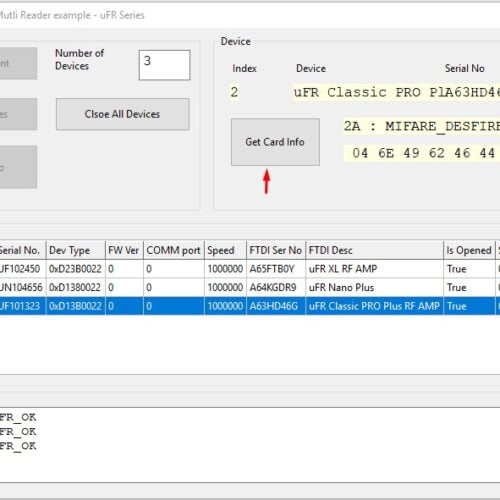The height and width of the screenshot is (500, 500).
Task: Sort by FW Ver column header
Action: pos(124,250)
